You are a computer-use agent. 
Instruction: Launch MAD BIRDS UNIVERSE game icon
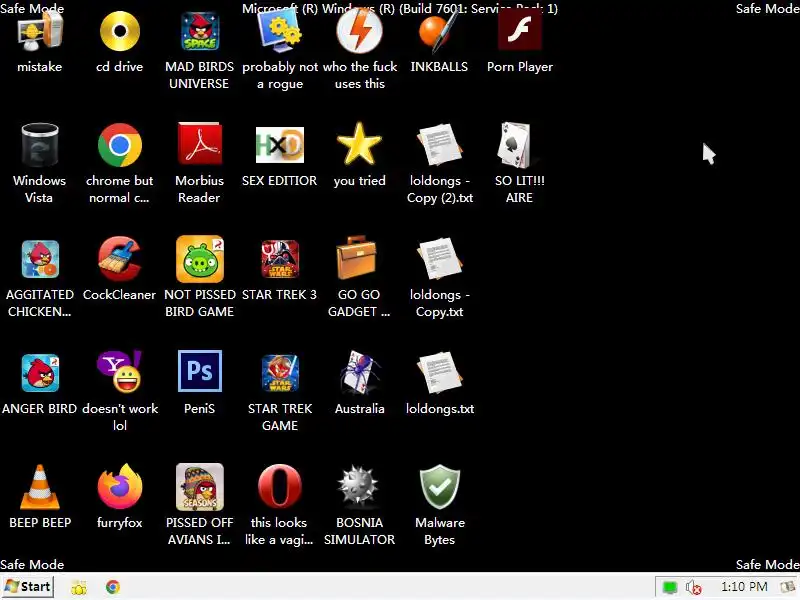coord(199,32)
